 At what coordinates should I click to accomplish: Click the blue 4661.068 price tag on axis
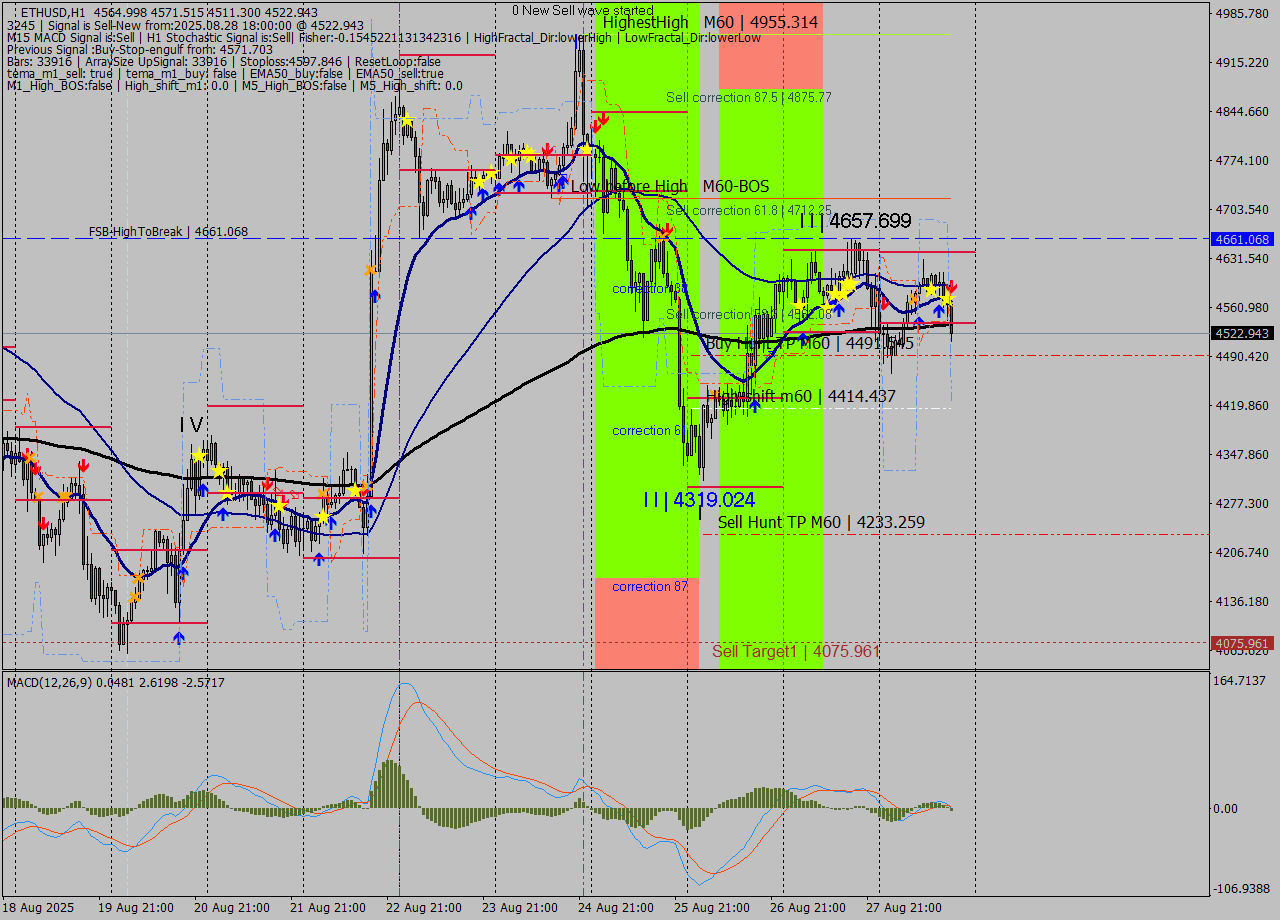[x=1241, y=239]
